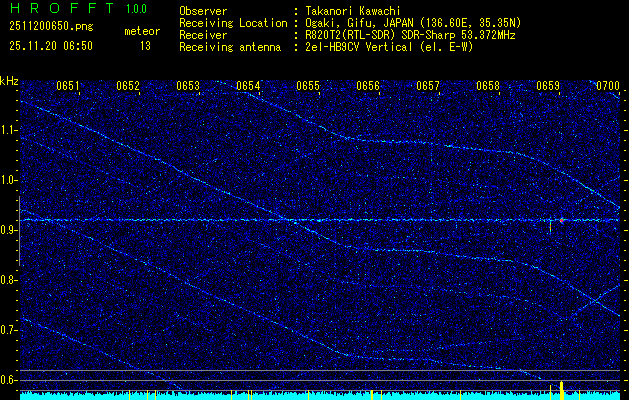The height and width of the screenshot is (400, 629).
Task: Select the observer name Takanori Kawachi
Action: click(352, 10)
